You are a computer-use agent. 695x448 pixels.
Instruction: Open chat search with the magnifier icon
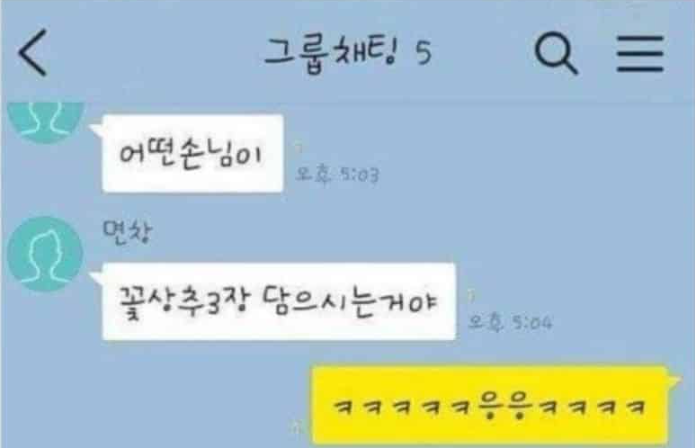(x=556, y=53)
